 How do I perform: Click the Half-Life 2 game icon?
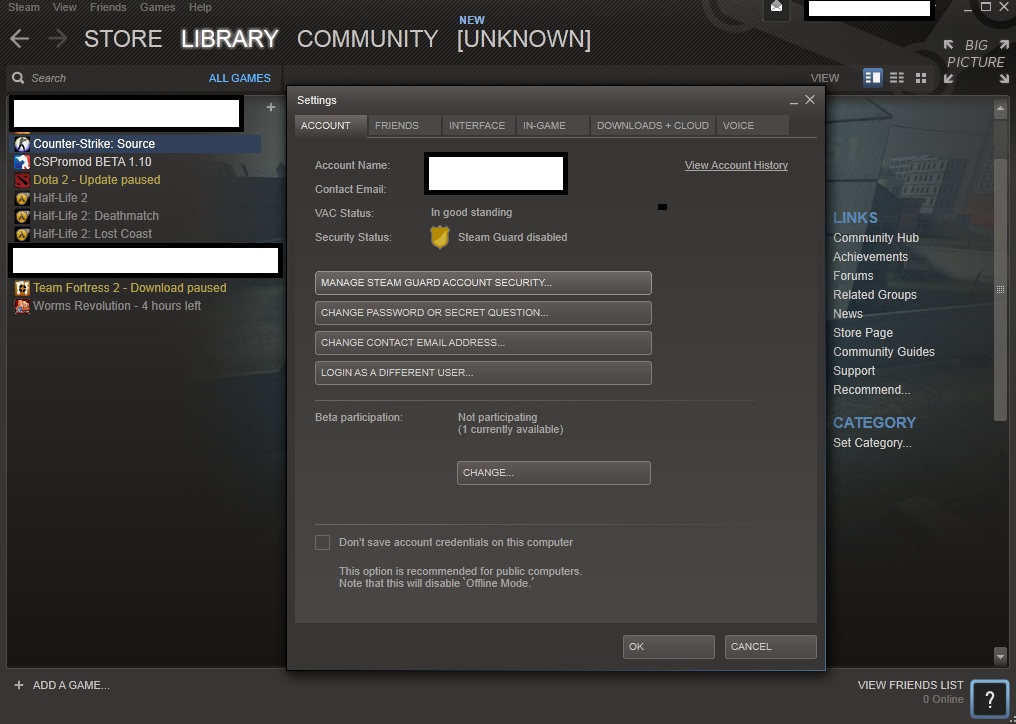point(22,198)
